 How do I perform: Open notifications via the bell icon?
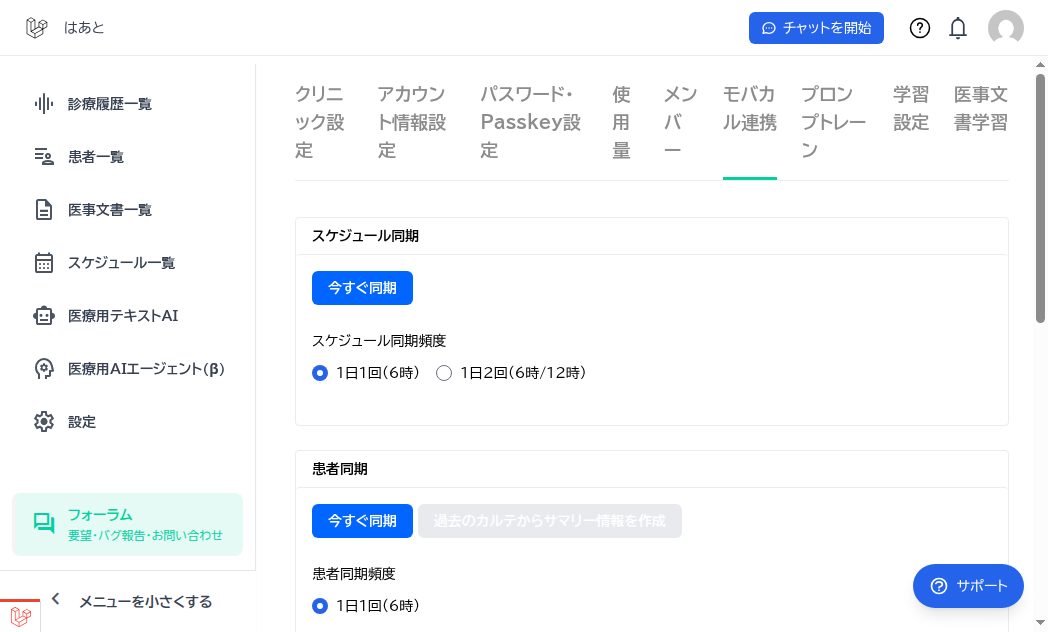click(957, 28)
